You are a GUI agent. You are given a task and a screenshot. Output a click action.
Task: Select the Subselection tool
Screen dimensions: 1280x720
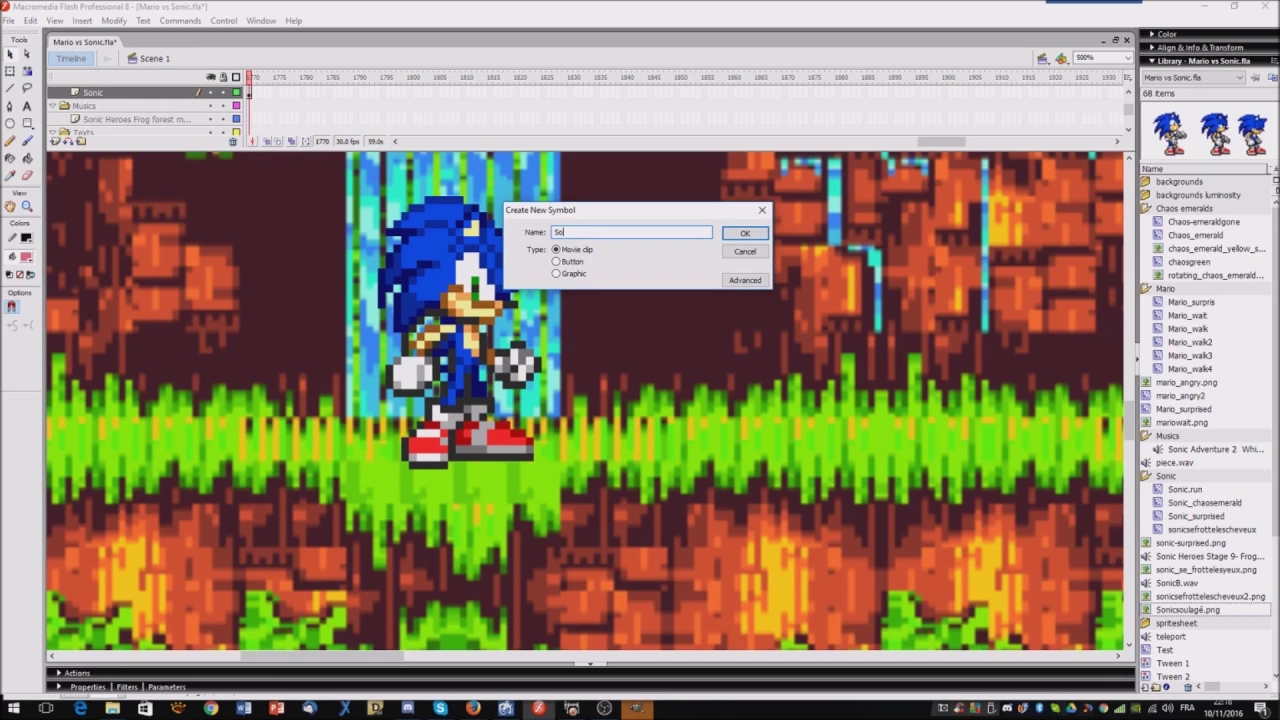click(27, 54)
